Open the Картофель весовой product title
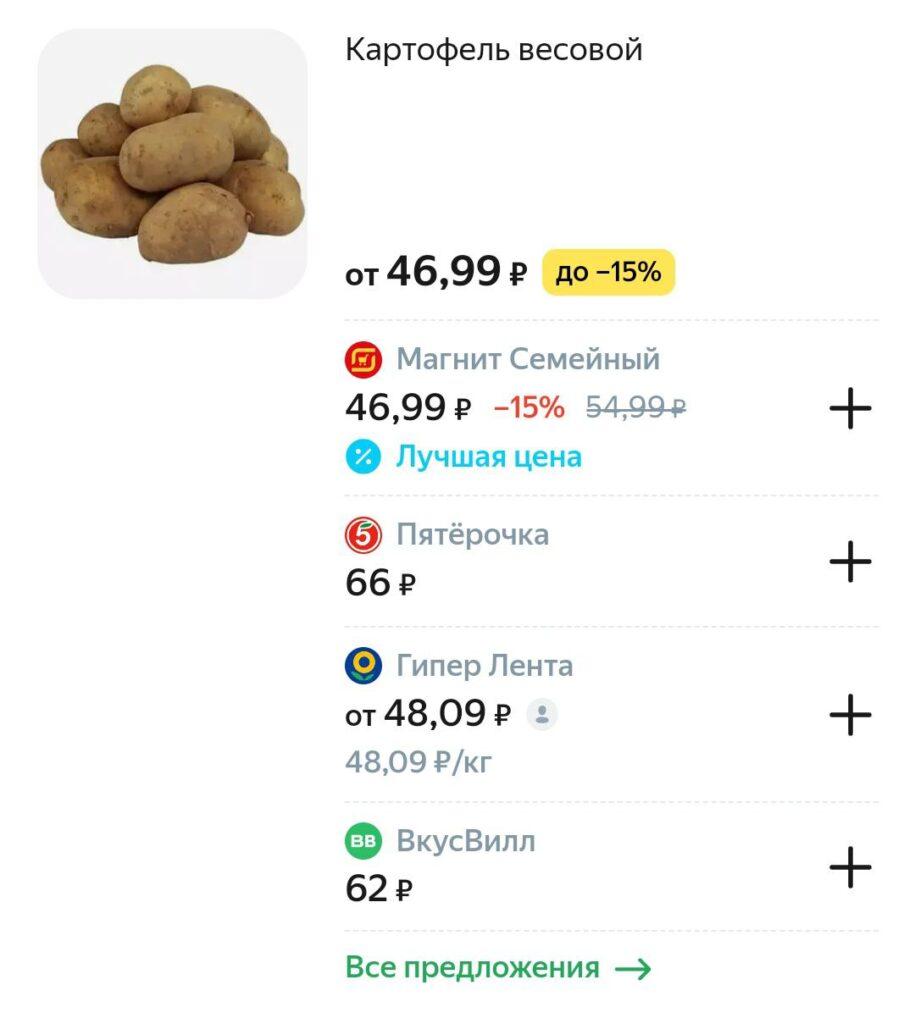Viewport: 915px width, 1024px height. click(494, 50)
